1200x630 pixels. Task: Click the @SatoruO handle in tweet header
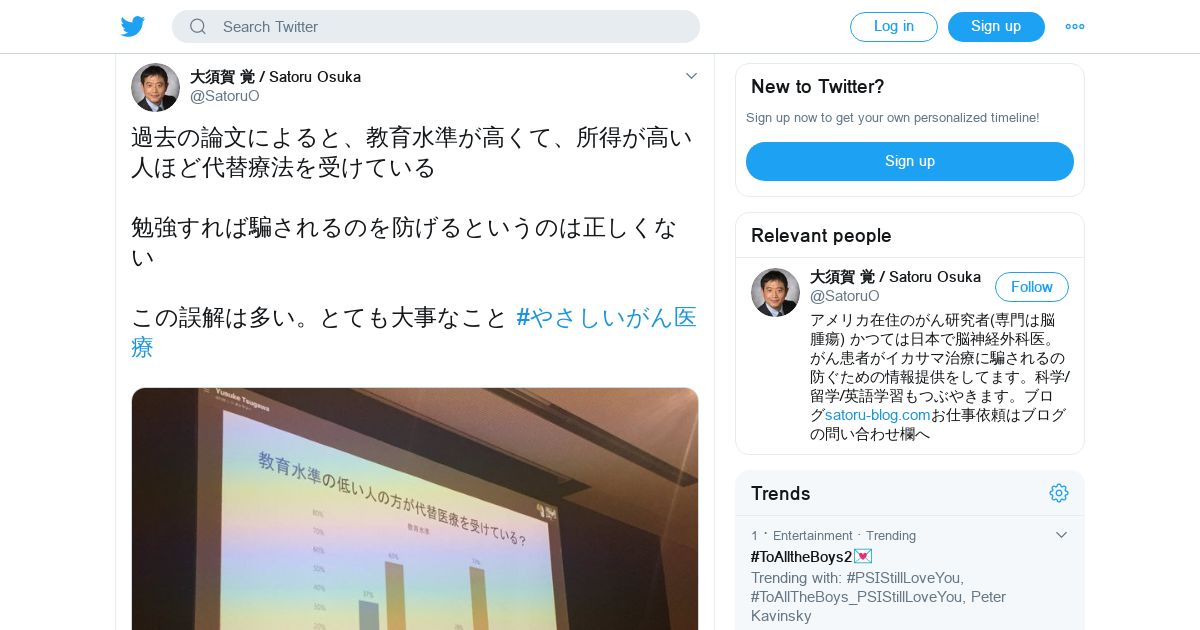coord(225,96)
